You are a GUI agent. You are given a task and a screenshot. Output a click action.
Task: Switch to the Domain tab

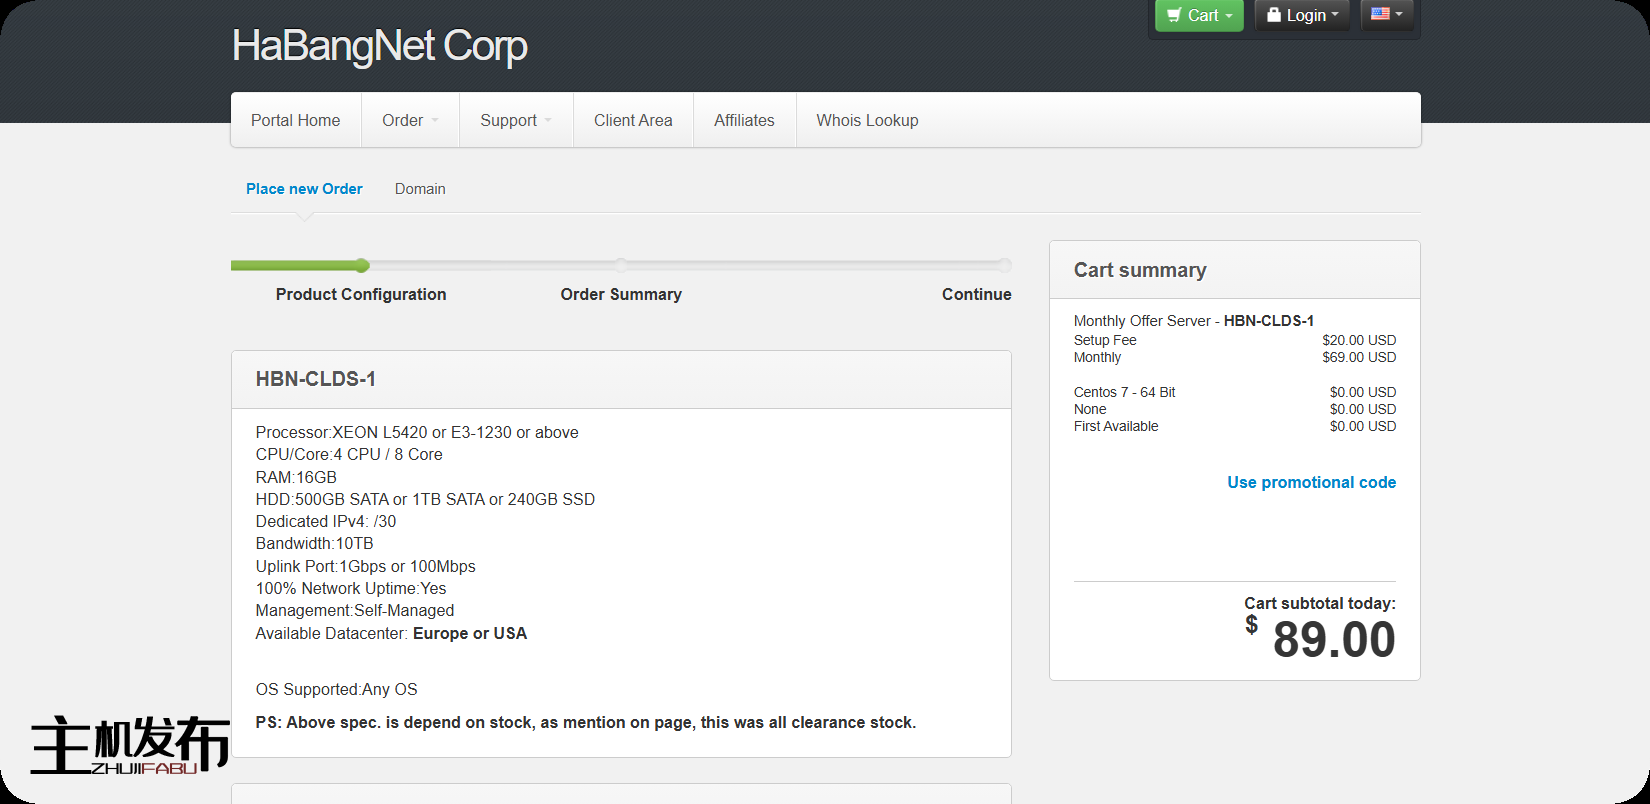coord(420,189)
